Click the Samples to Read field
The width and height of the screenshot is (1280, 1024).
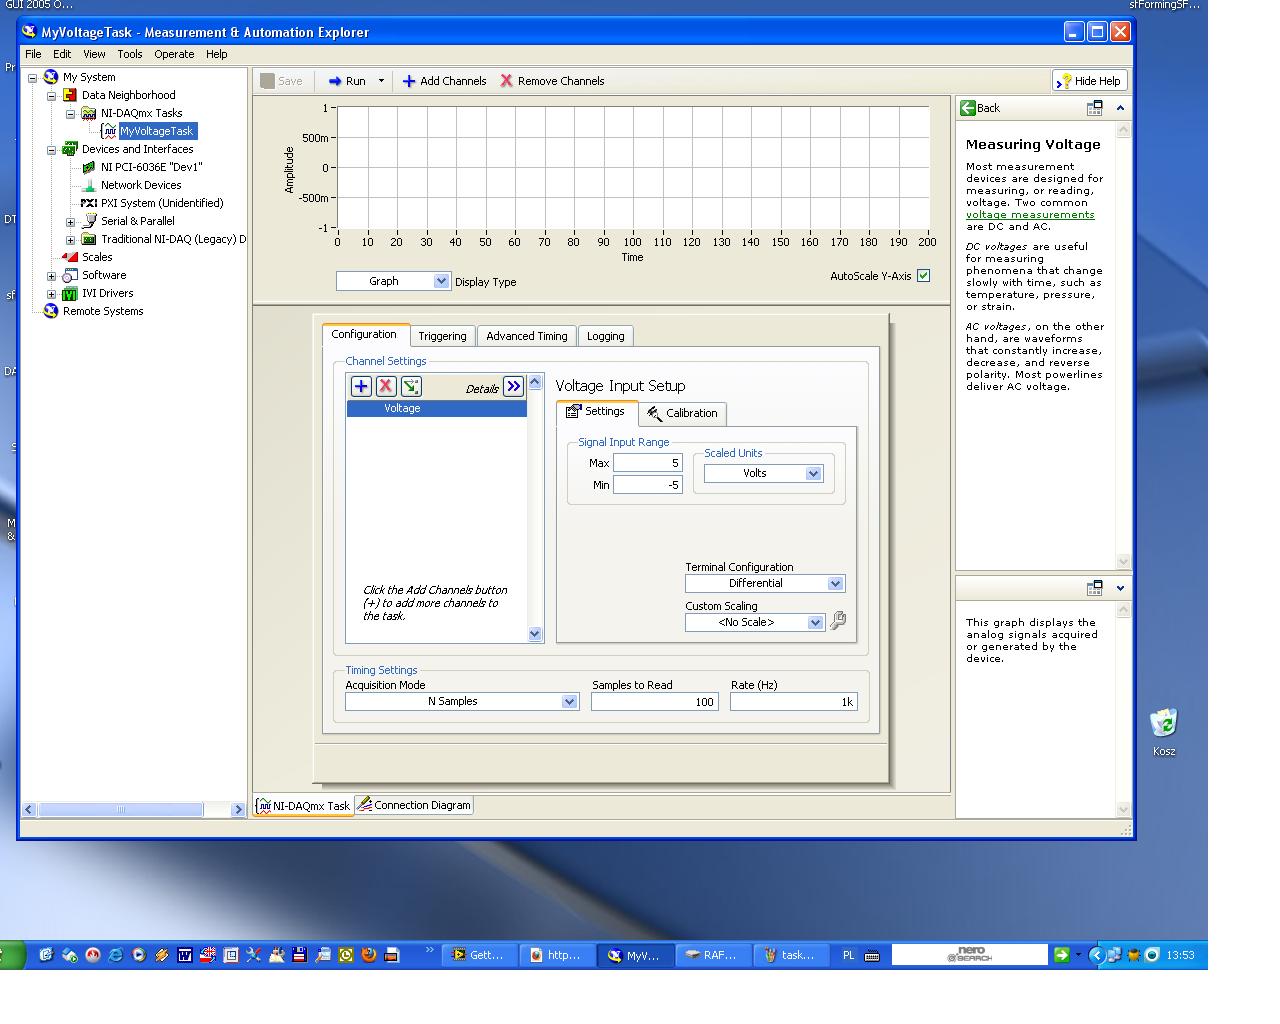(654, 702)
